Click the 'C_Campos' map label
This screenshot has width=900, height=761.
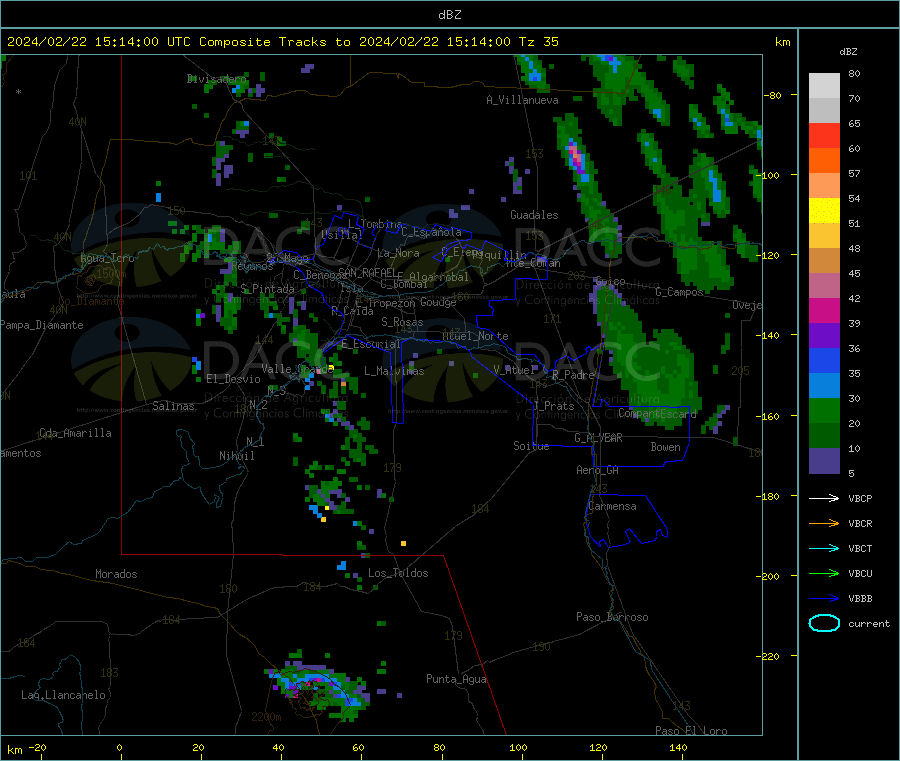679,292
